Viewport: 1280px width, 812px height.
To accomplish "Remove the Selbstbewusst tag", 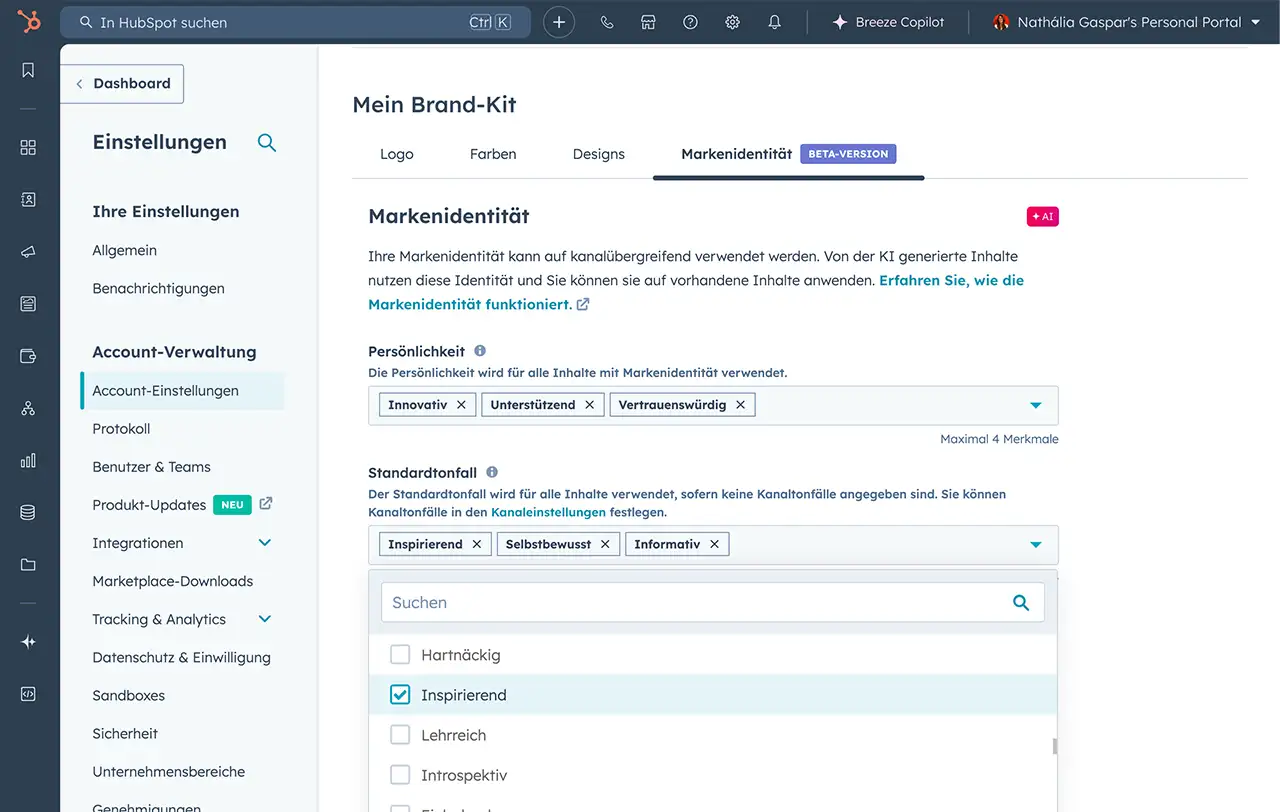I will [x=605, y=544].
